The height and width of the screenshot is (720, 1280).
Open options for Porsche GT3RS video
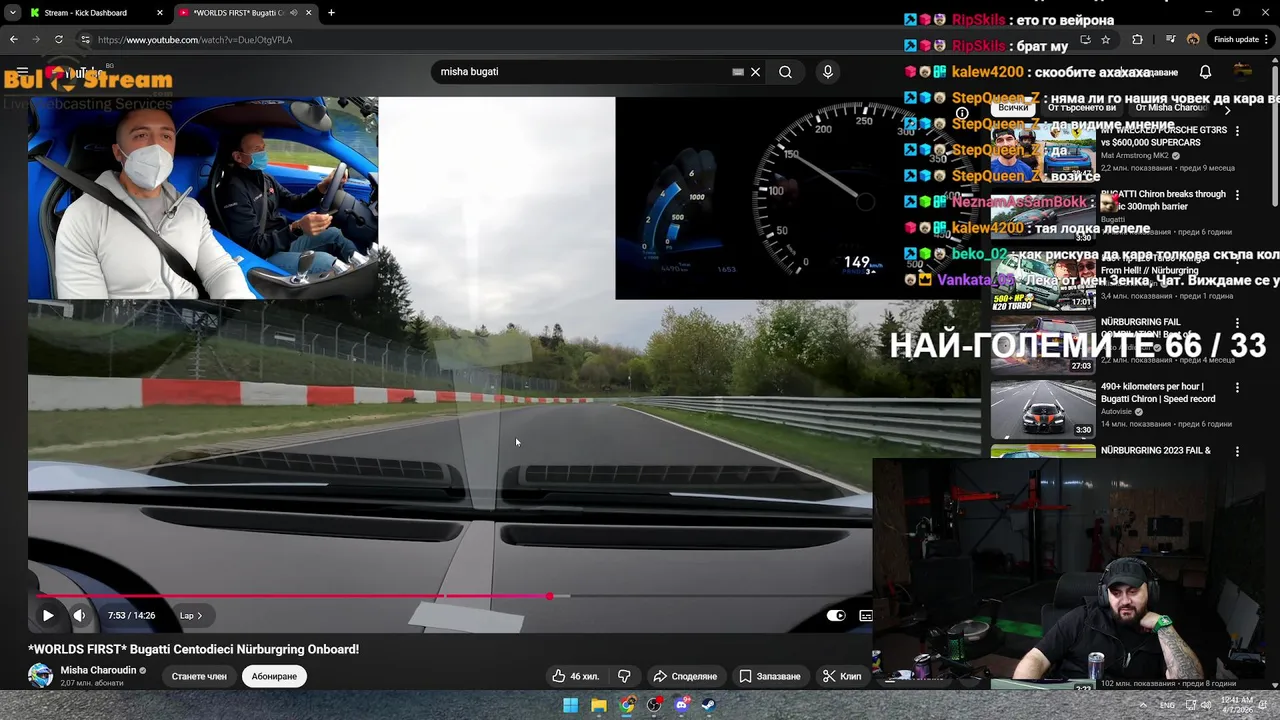(x=1237, y=131)
